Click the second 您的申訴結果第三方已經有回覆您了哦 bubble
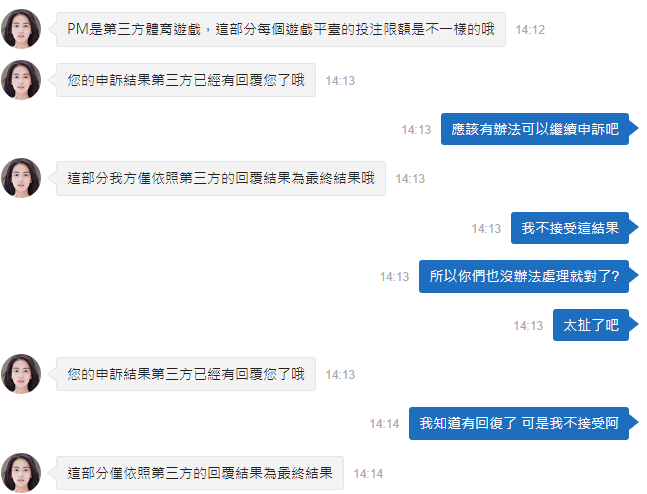 186,374
